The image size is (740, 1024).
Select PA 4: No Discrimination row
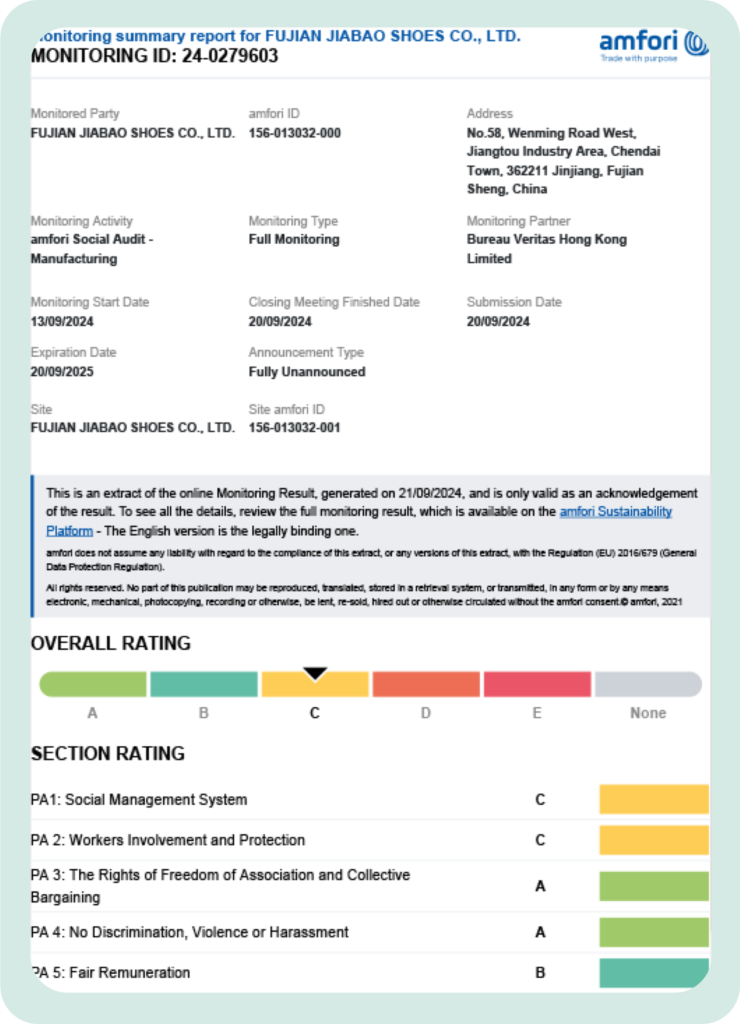point(190,932)
